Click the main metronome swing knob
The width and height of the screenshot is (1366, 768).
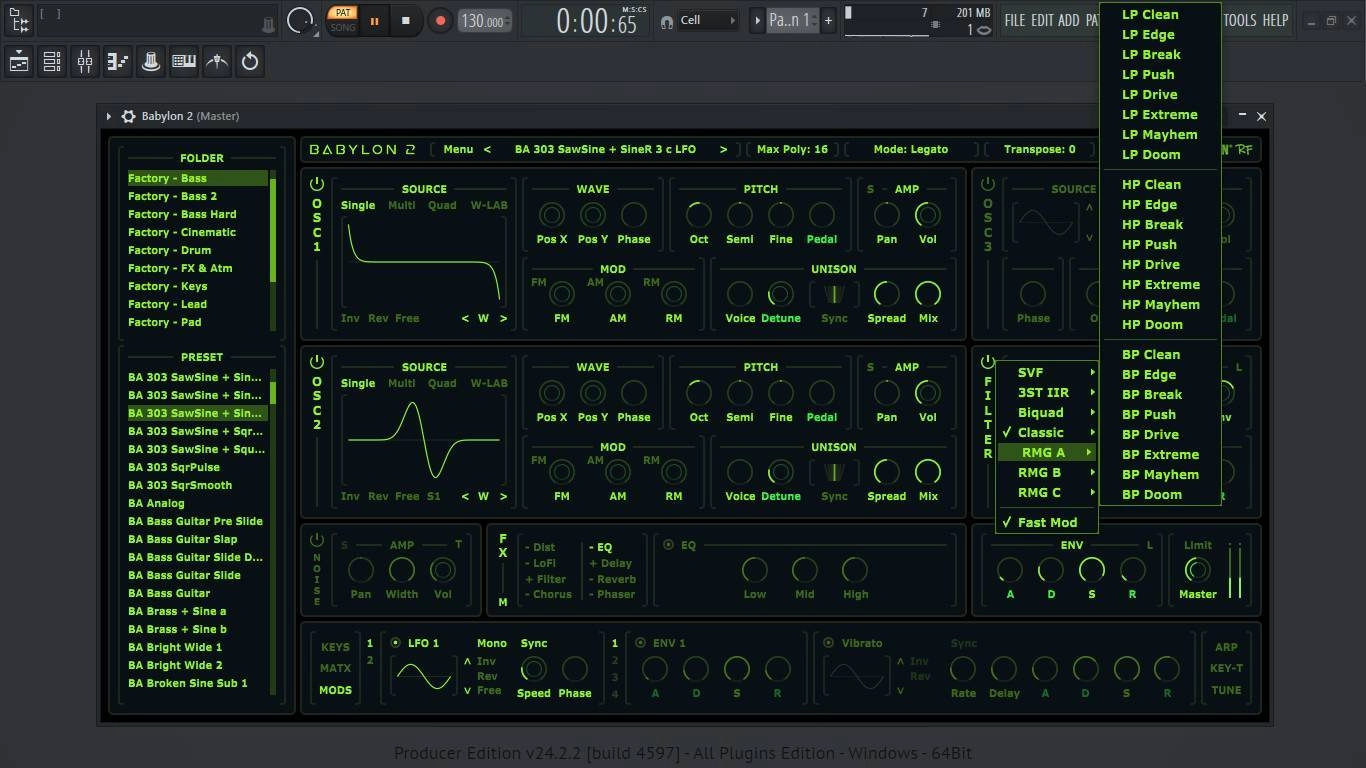pyautogui.click(x=300, y=20)
